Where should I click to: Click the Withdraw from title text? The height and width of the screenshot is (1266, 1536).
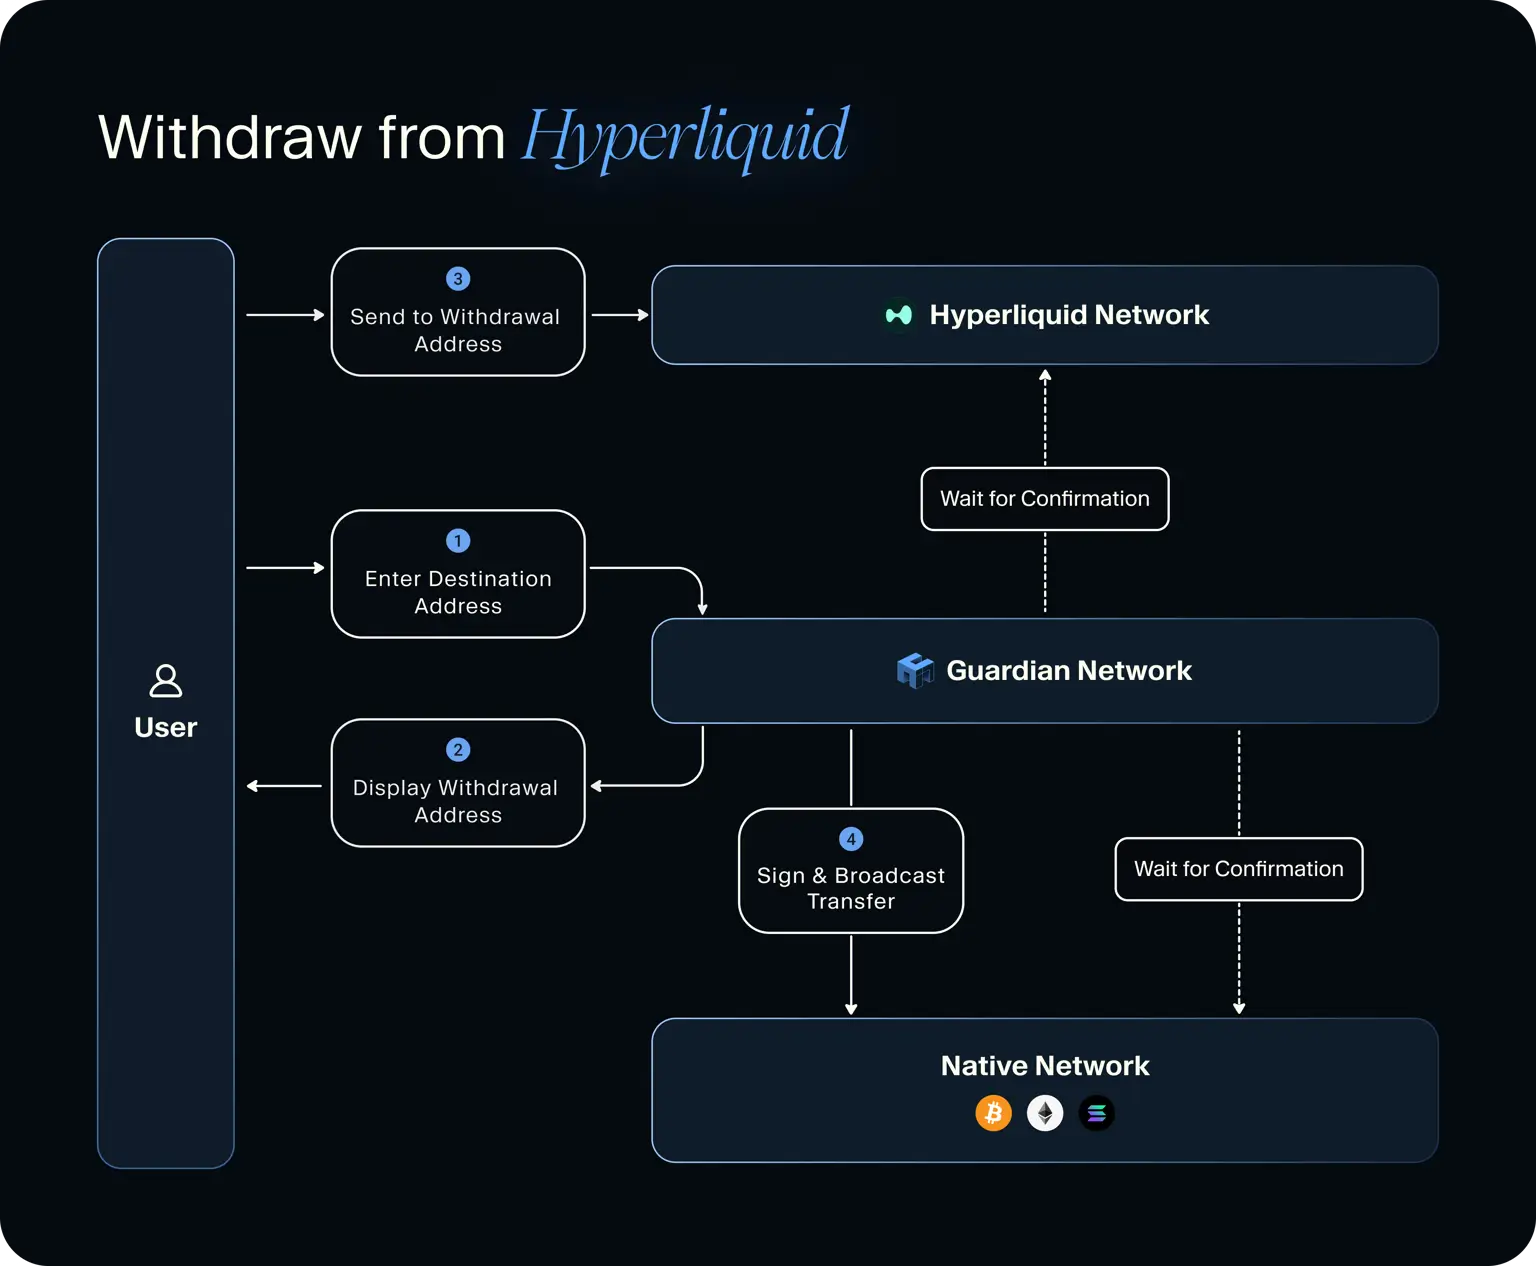tap(302, 137)
